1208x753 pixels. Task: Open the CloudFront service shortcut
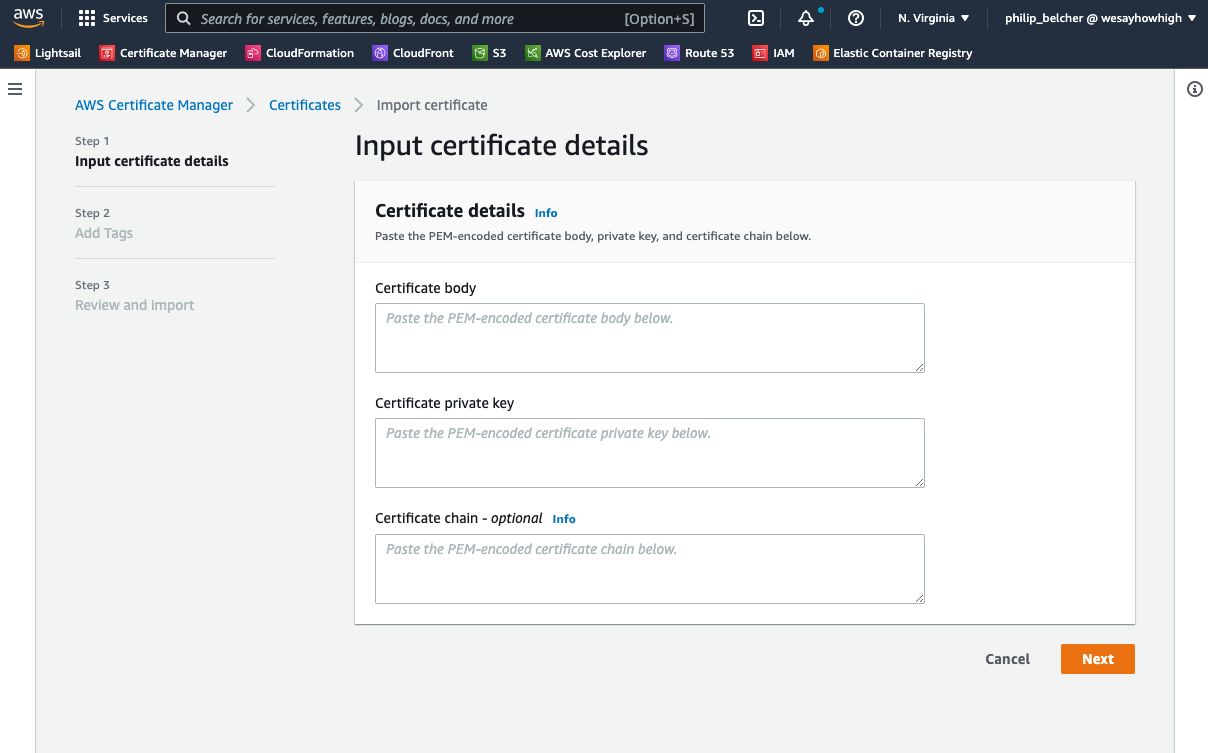[413, 52]
